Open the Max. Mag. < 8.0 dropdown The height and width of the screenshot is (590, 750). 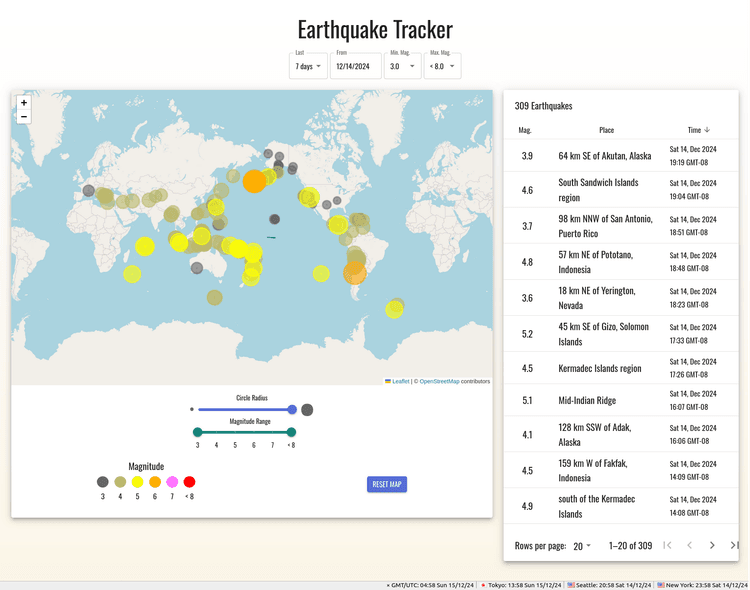pyautogui.click(x=442, y=66)
